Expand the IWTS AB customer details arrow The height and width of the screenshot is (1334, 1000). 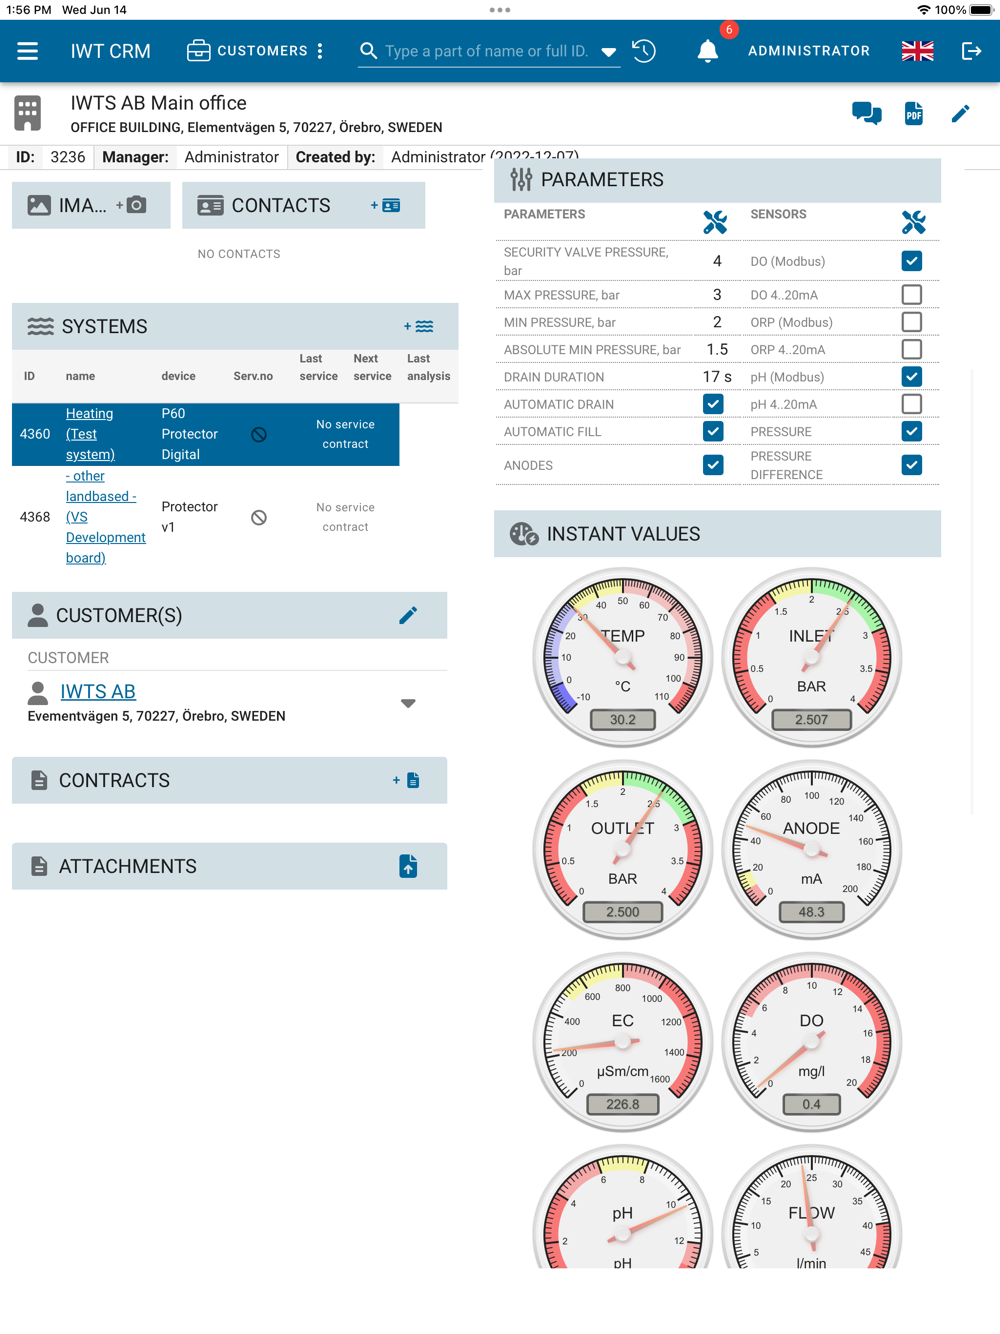click(408, 703)
